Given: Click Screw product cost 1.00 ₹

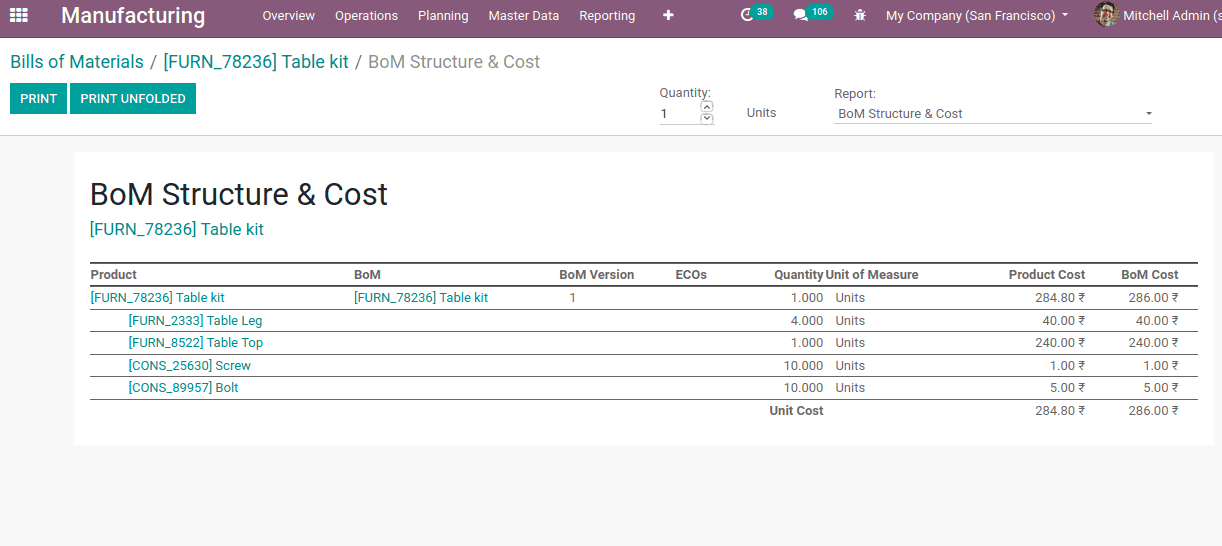Looking at the screenshot, I should pyautogui.click(x=1067, y=366).
